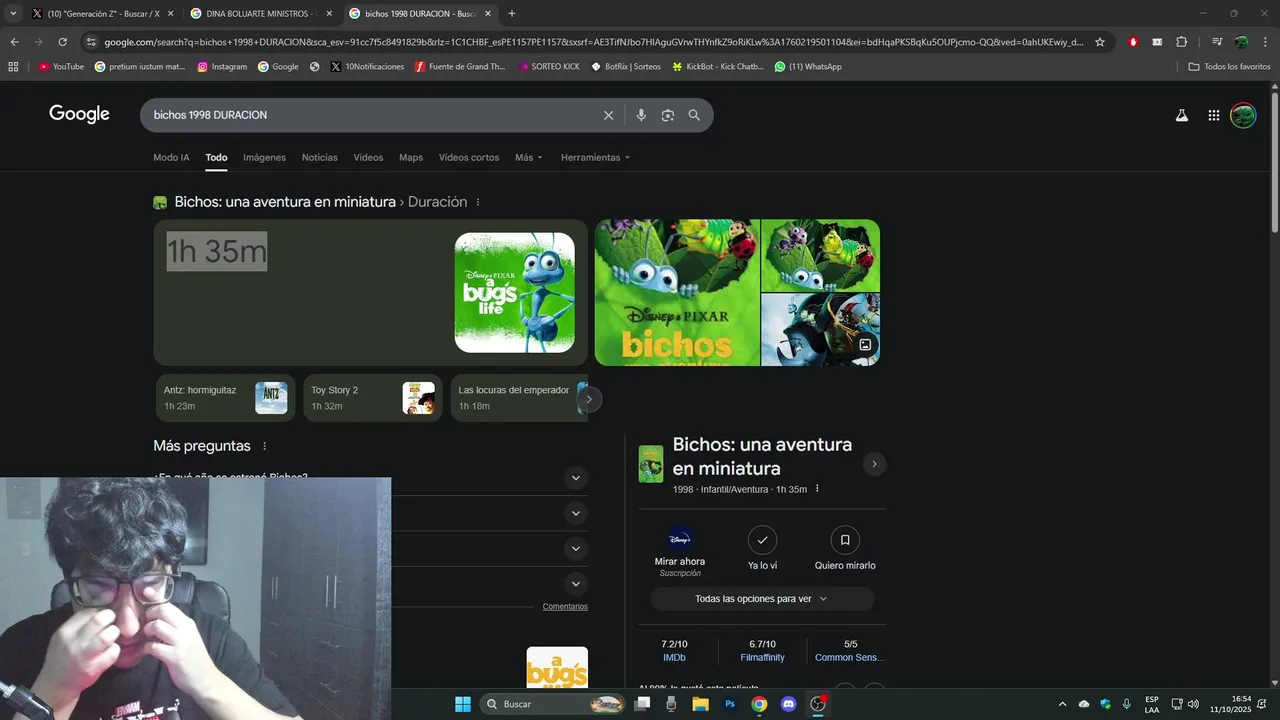Open the Instagram bookmark
The image size is (1280, 720).
click(x=222, y=66)
